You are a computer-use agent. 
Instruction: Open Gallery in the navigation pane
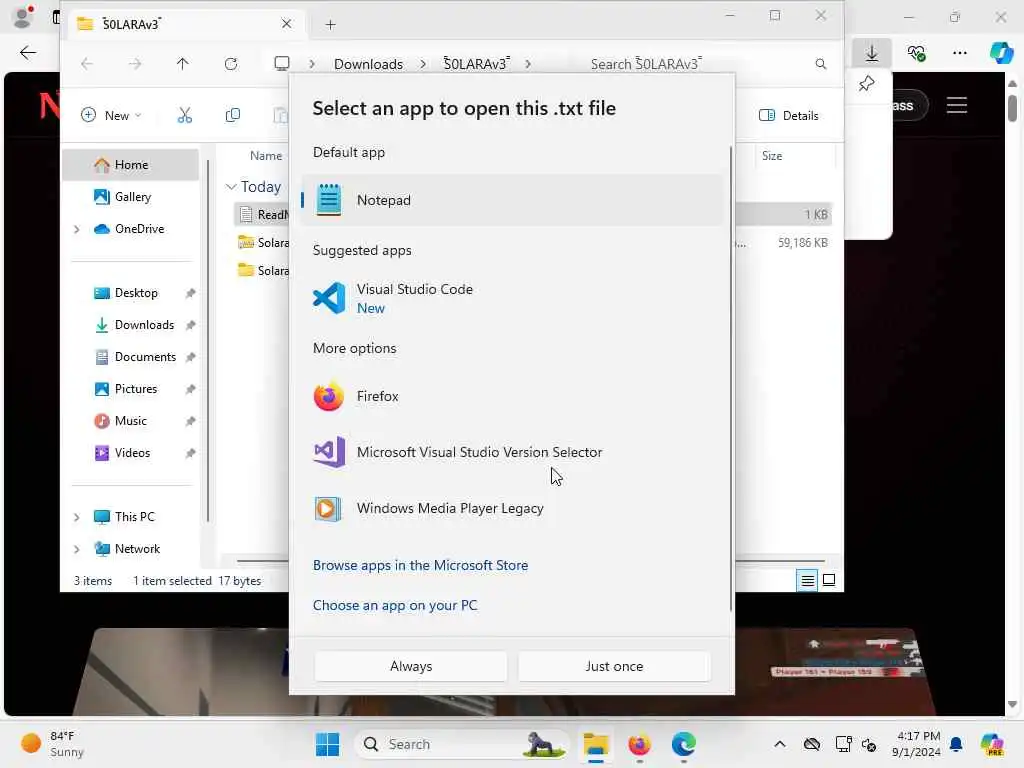(x=131, y=197)
